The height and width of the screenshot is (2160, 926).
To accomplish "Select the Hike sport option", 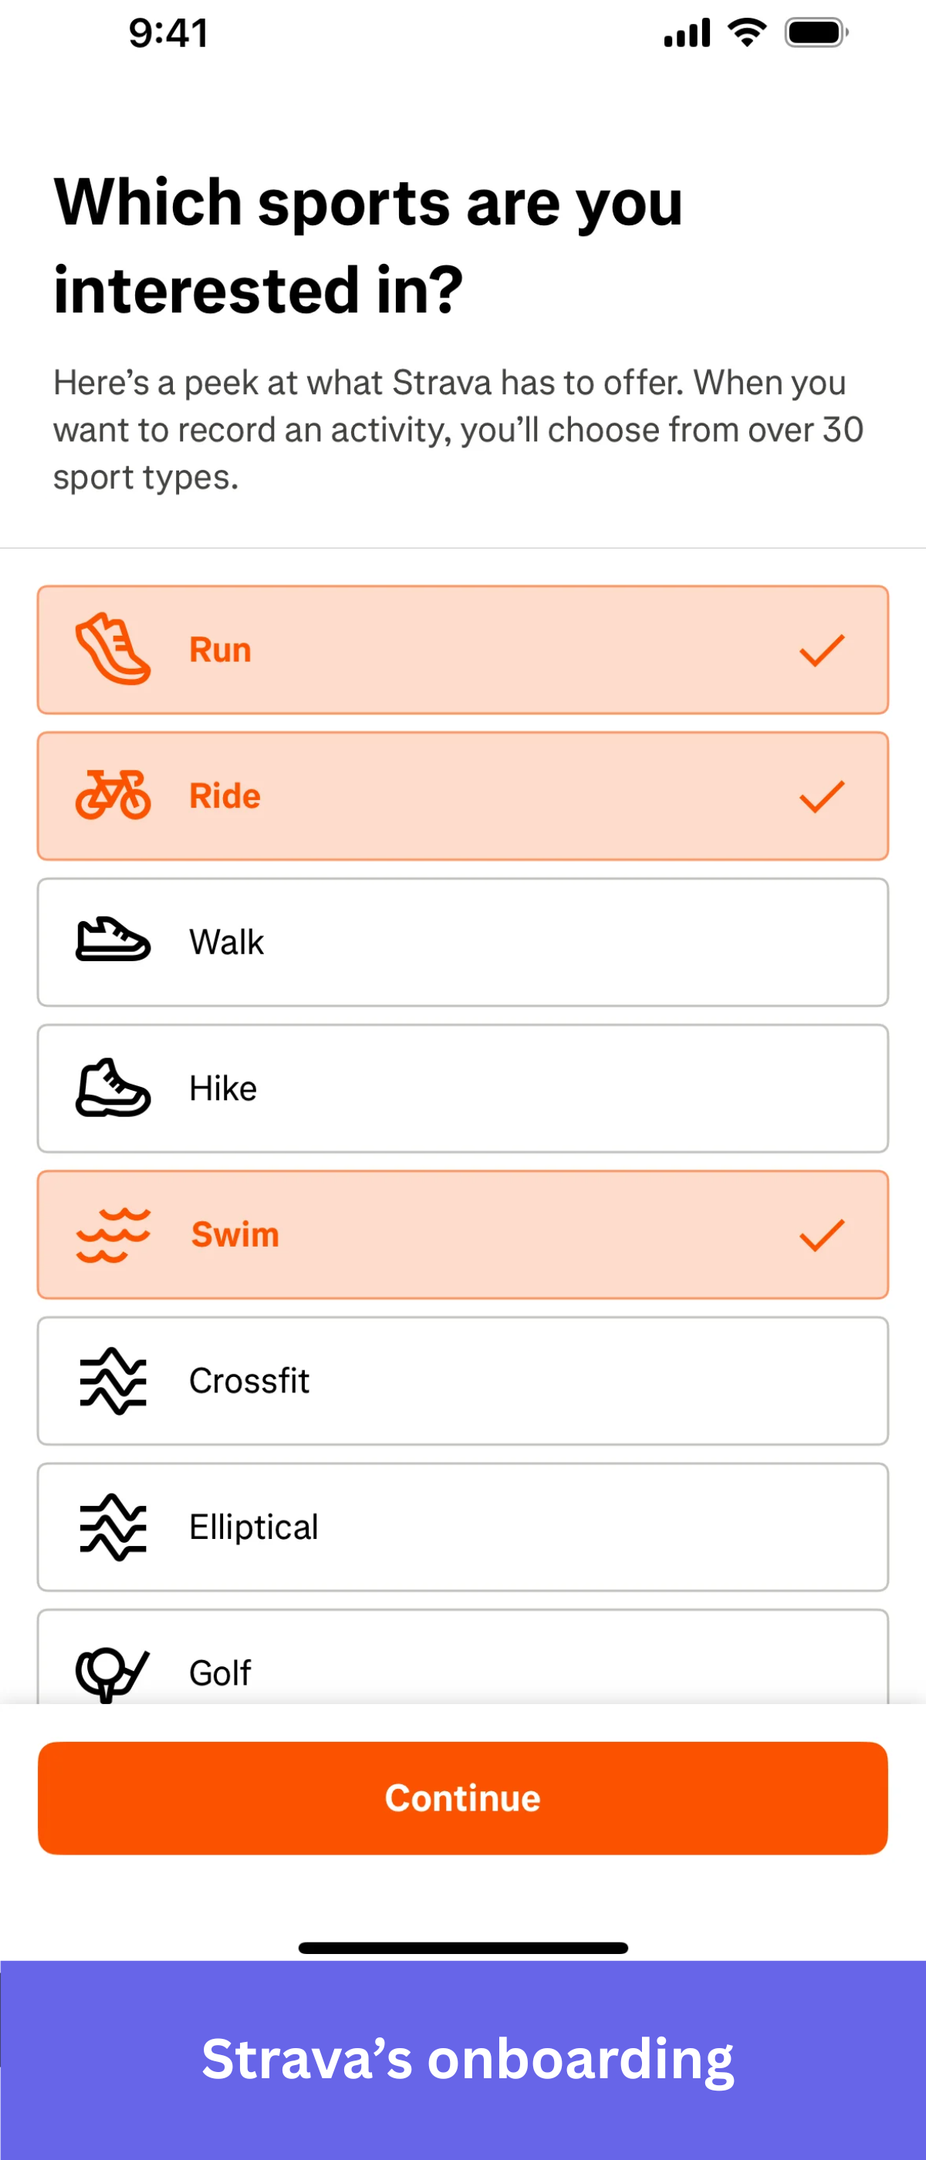I will pyautogui.click(x=462, y=1088).
